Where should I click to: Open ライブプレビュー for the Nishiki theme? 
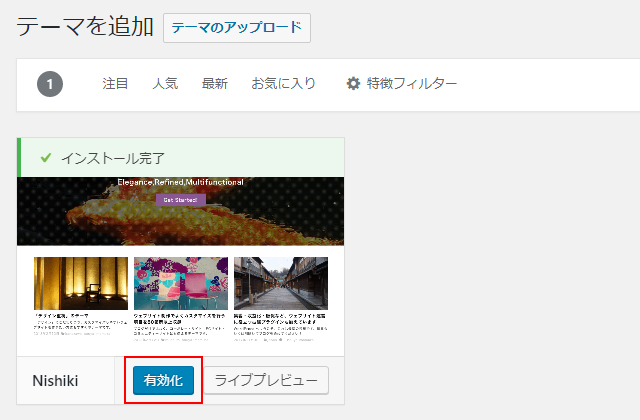pos(266,380)
